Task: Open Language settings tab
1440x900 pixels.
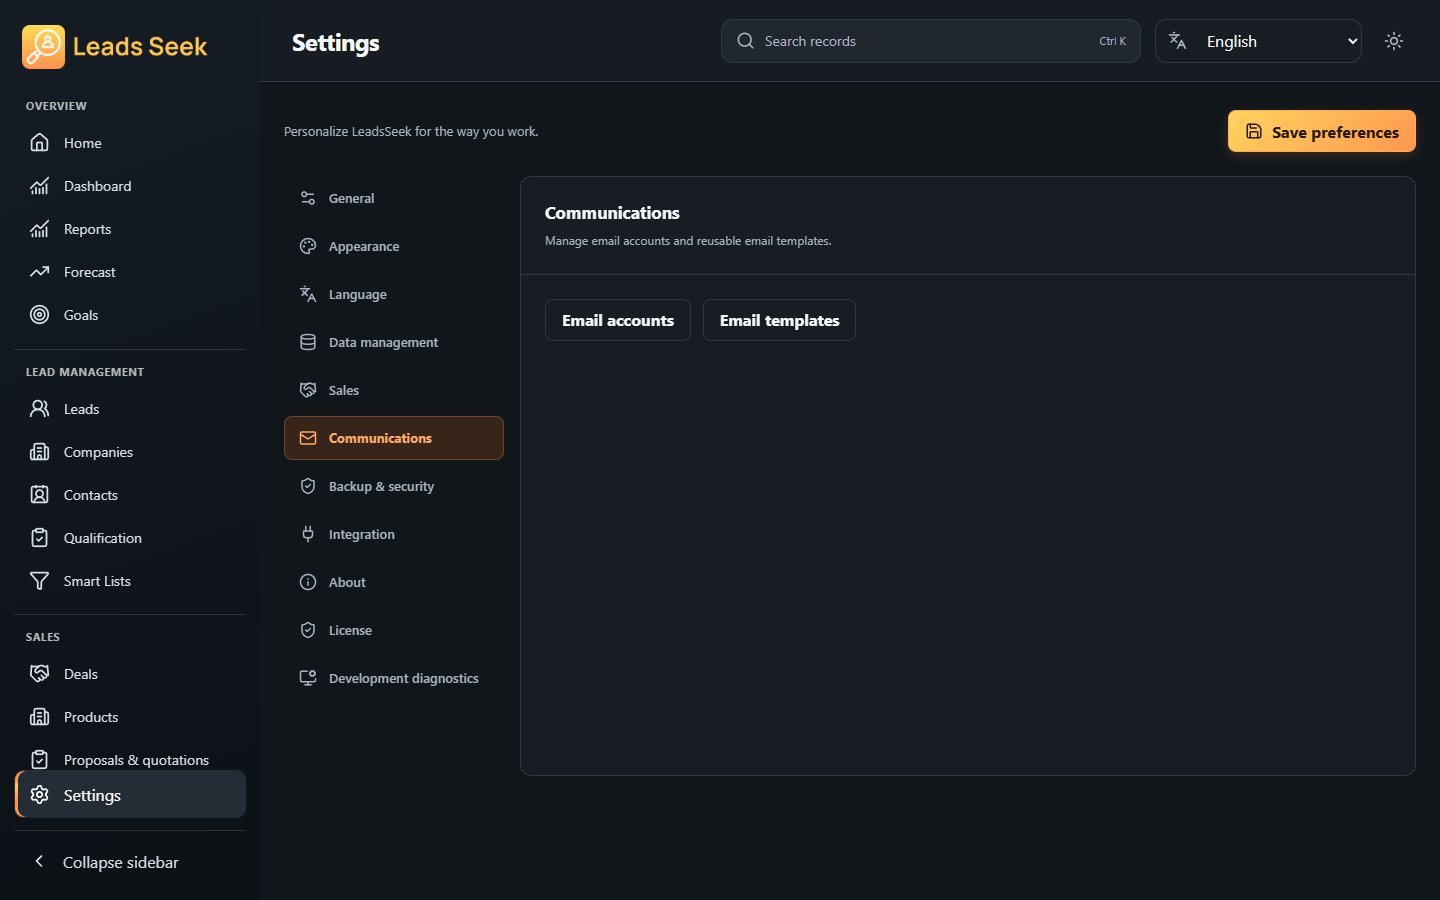Action: [x=394, y=294]
